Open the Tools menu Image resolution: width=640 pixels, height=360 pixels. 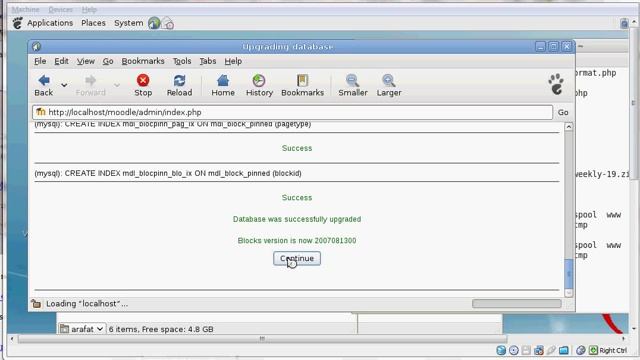182,61
